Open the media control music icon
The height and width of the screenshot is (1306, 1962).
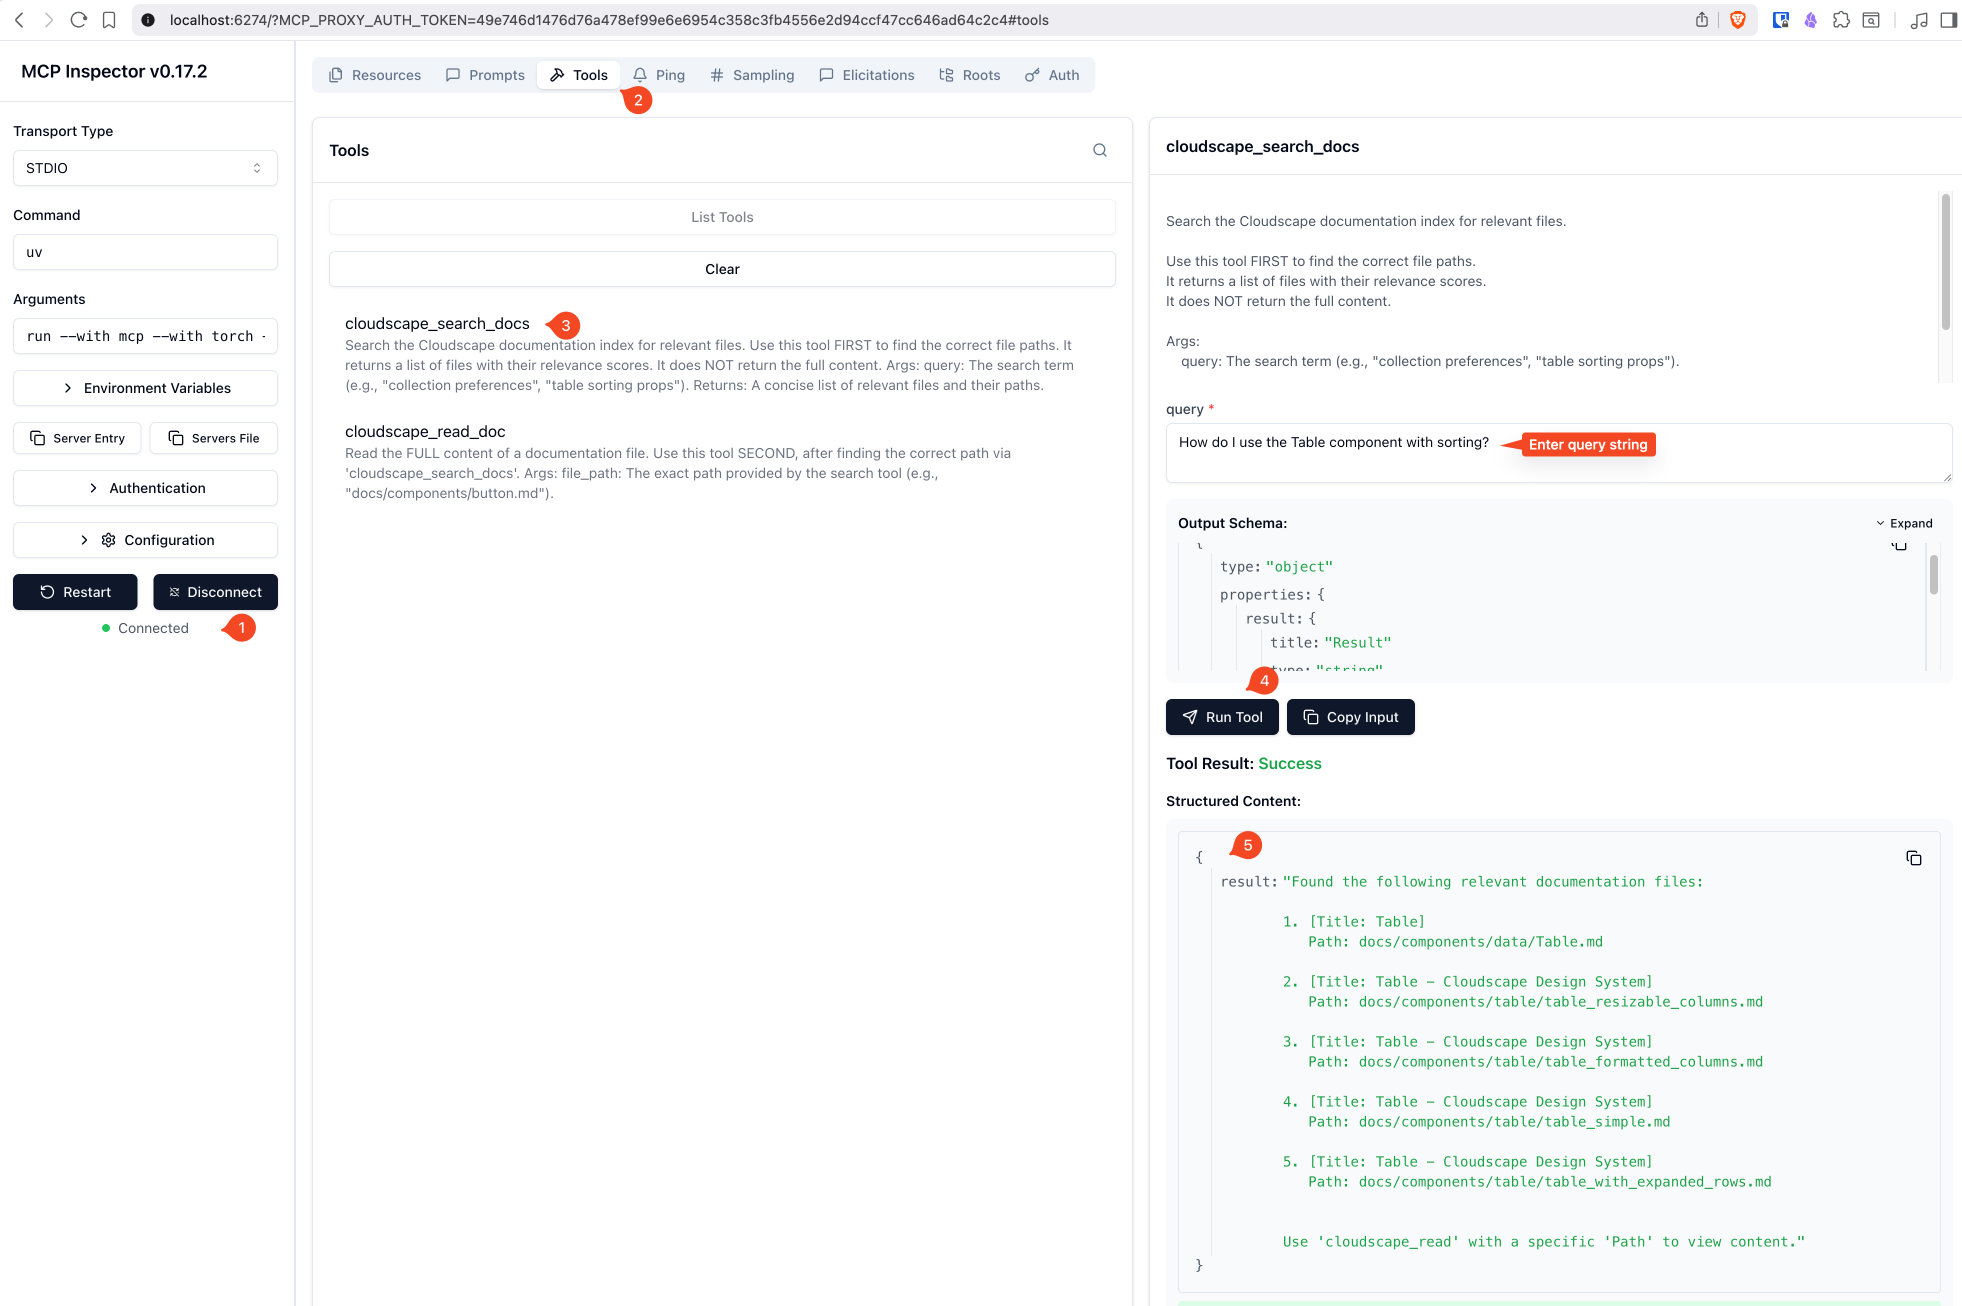coord(1919,19)
